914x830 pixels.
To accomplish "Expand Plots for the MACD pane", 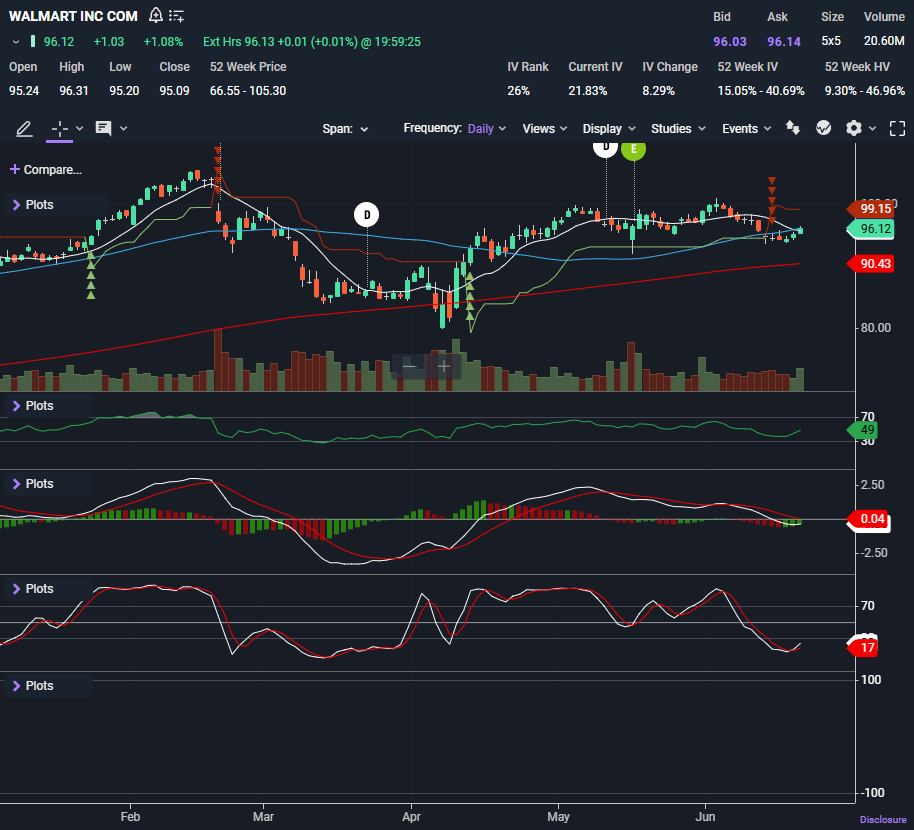I will pos(34,484).
